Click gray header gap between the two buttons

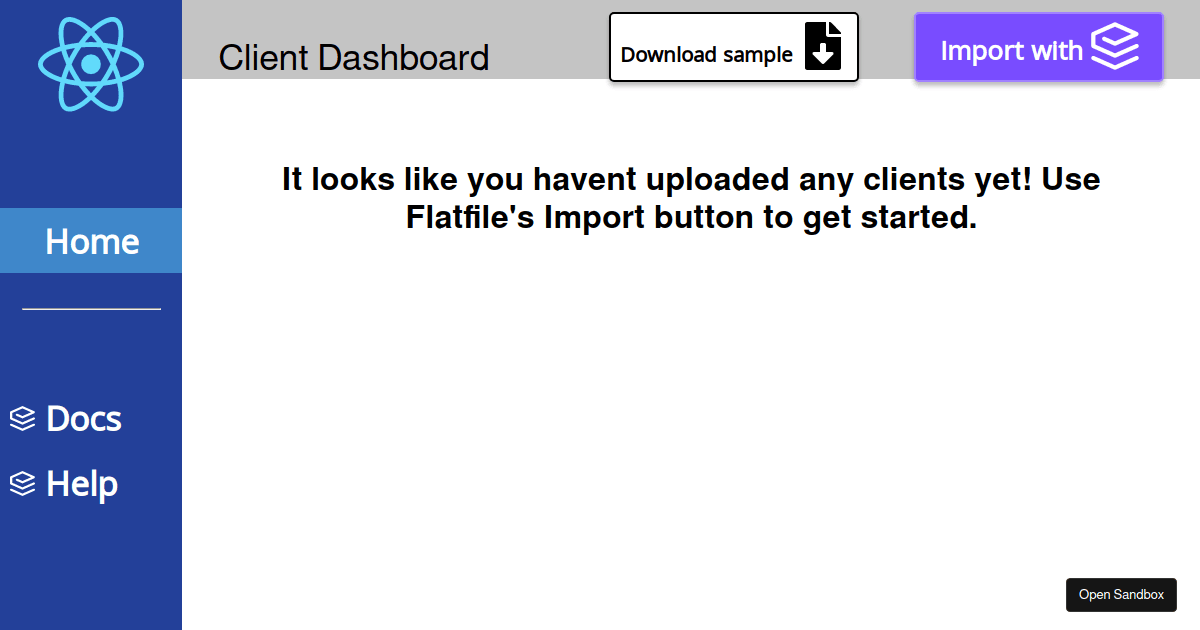pyautogui.click(x=886, y=40)
